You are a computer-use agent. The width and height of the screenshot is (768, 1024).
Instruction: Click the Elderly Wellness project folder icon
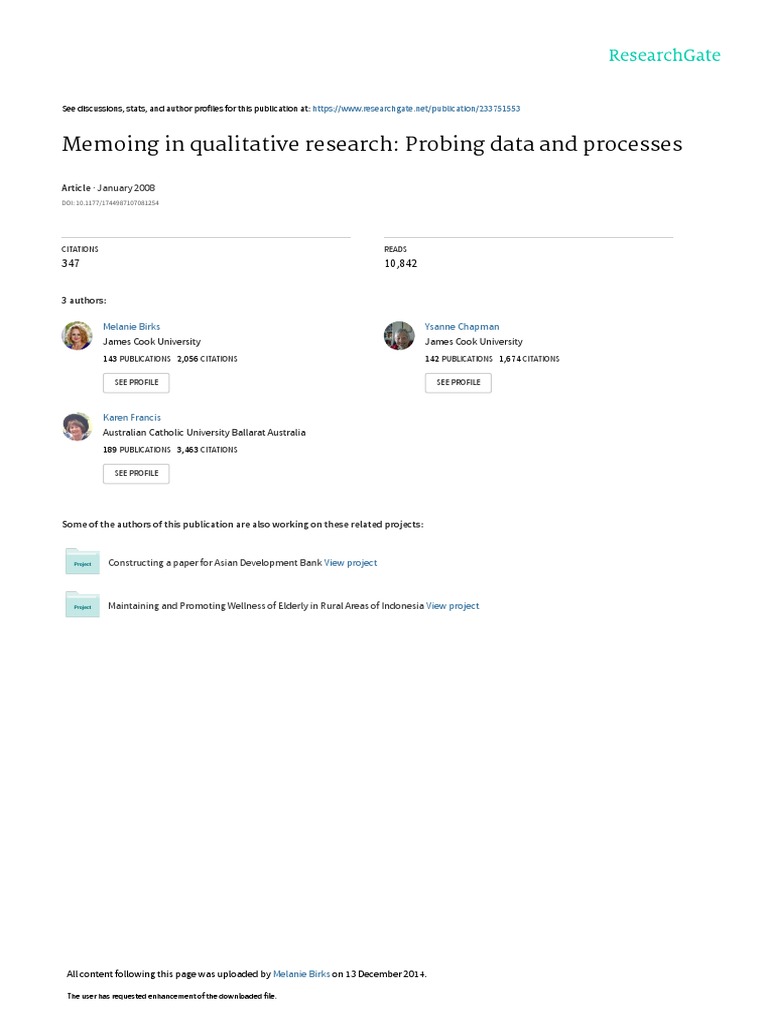pos(82,605)
